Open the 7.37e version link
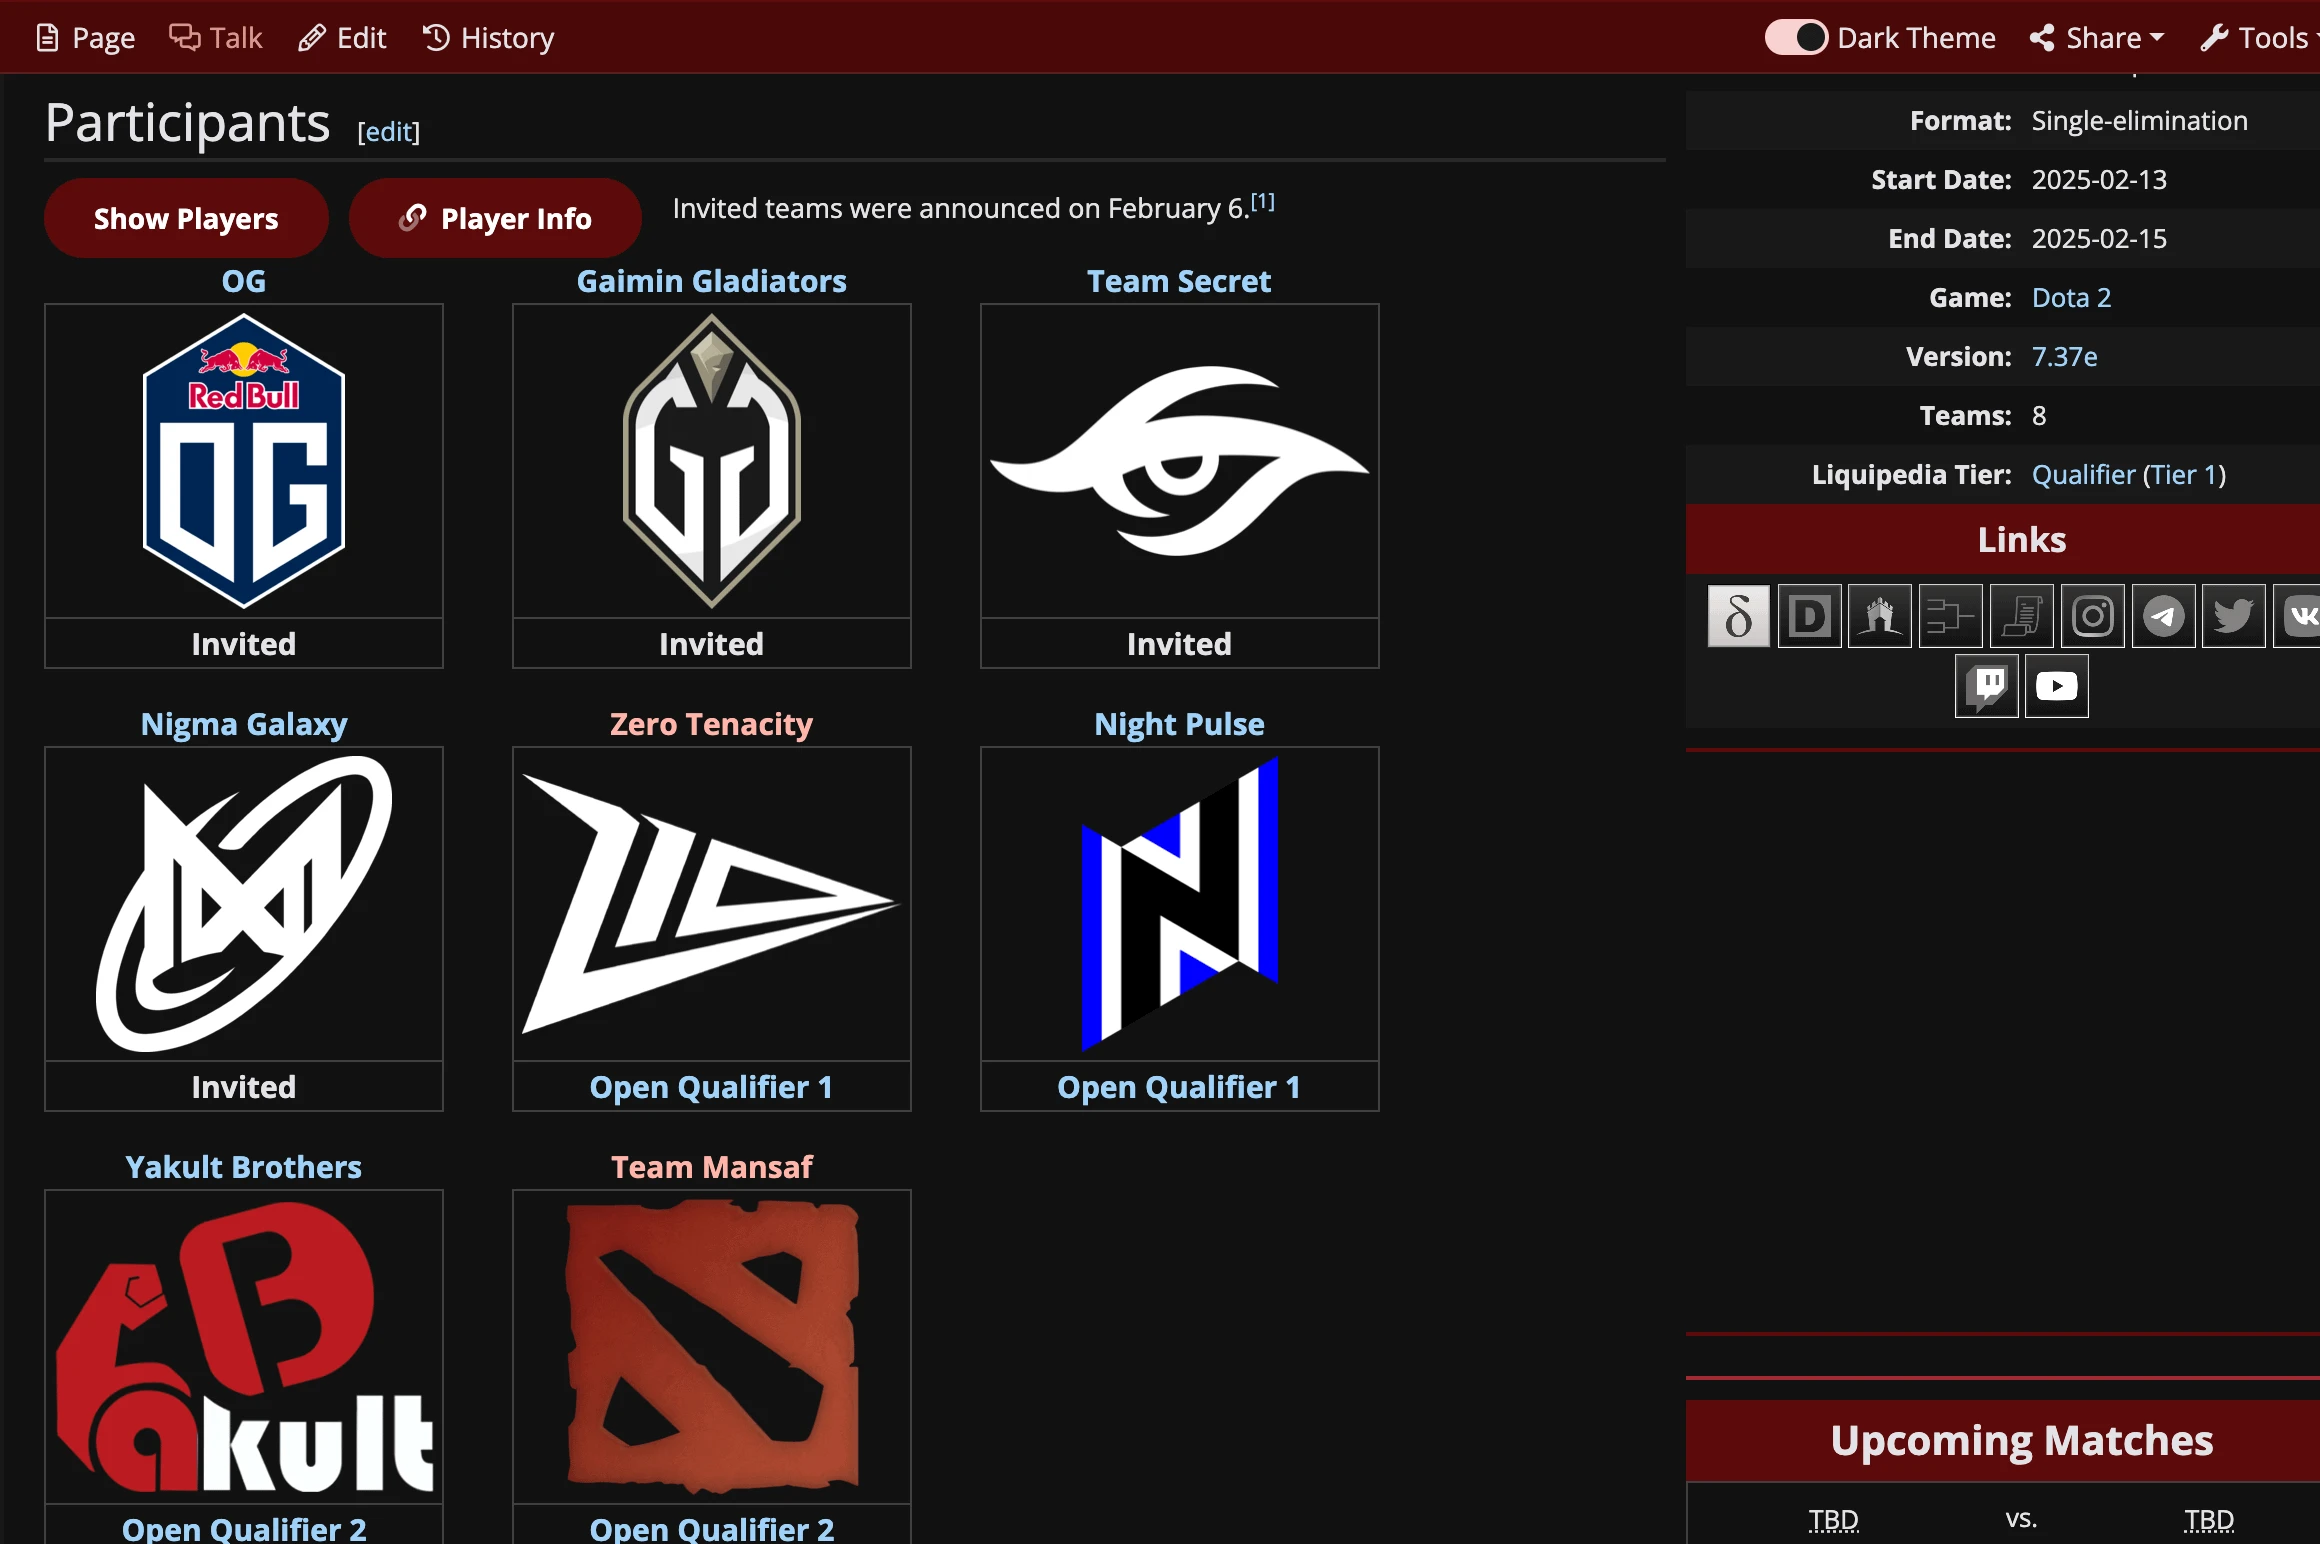Image resolution: width=2320 pixels, height=1544 pixels. (2064, 356)
